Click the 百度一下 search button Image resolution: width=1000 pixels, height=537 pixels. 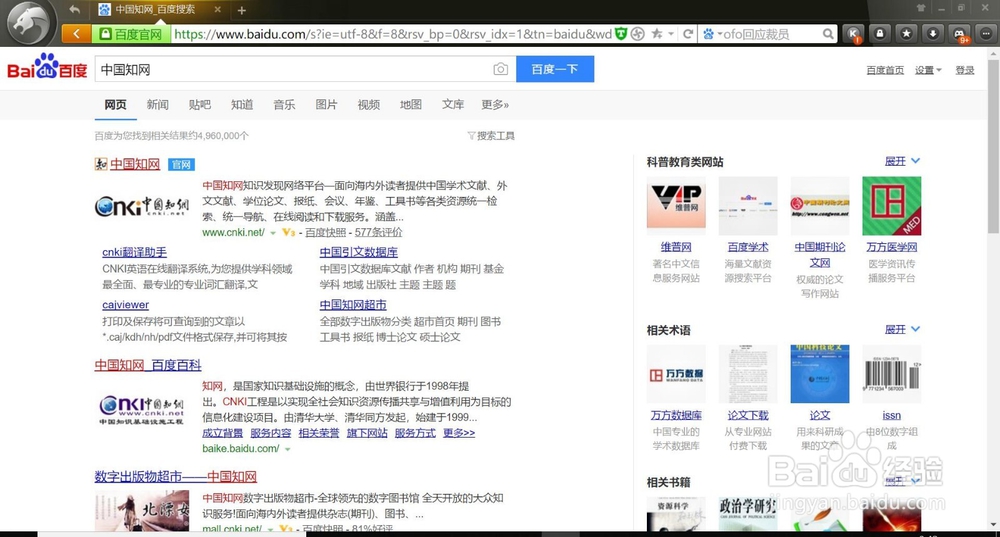coord(555,69)
